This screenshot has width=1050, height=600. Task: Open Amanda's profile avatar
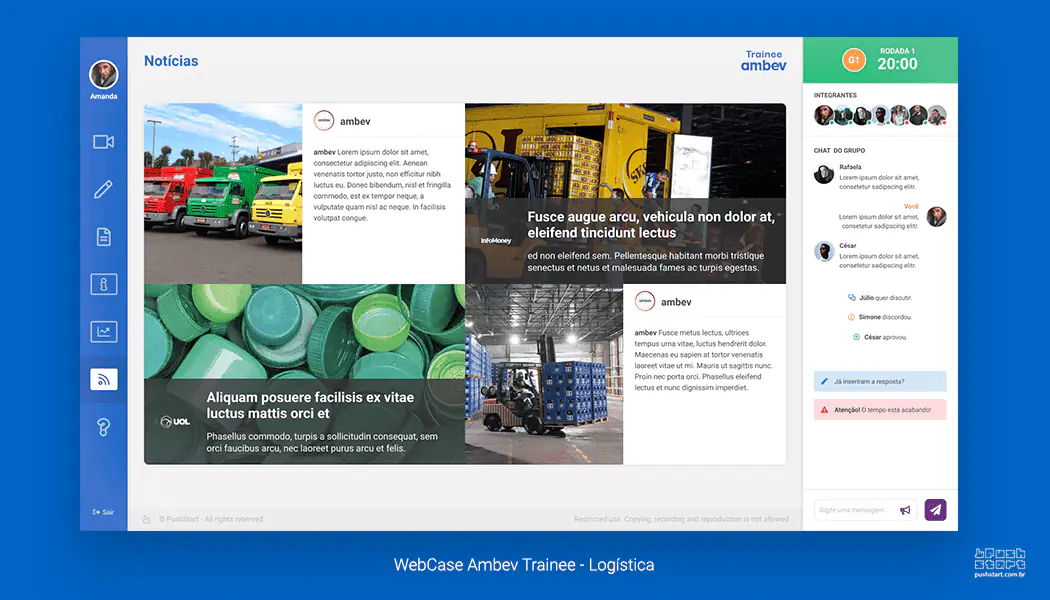104,74
